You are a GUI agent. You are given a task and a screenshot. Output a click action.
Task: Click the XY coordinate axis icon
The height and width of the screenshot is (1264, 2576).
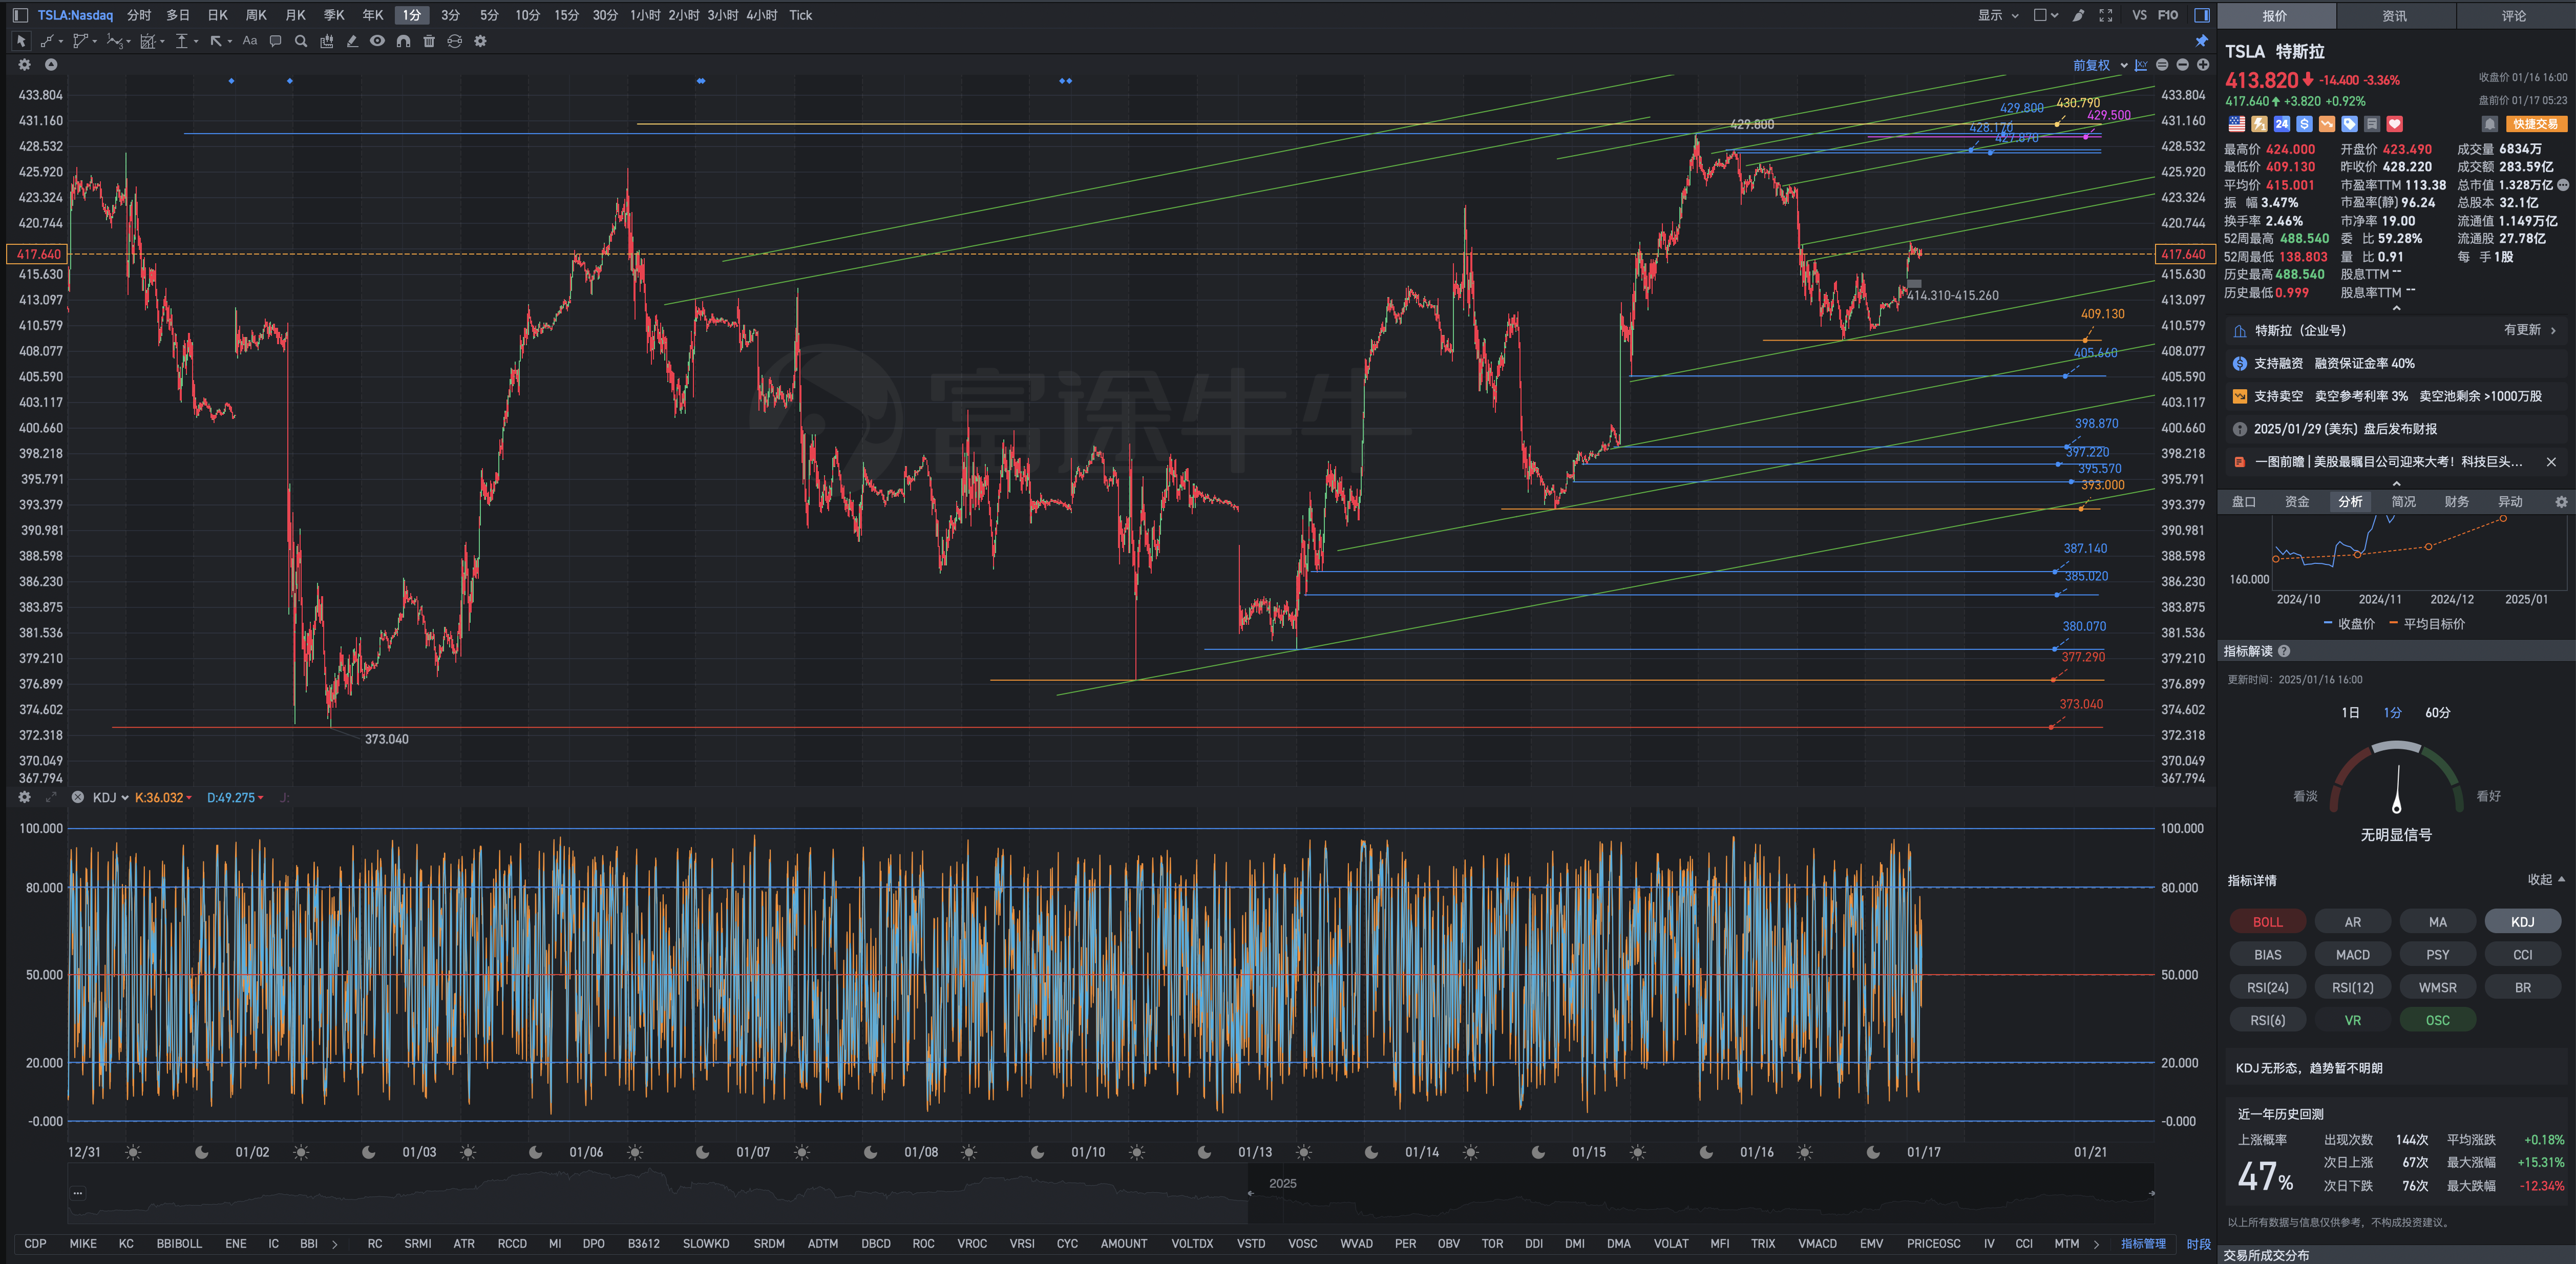(x=2141, y=65)
